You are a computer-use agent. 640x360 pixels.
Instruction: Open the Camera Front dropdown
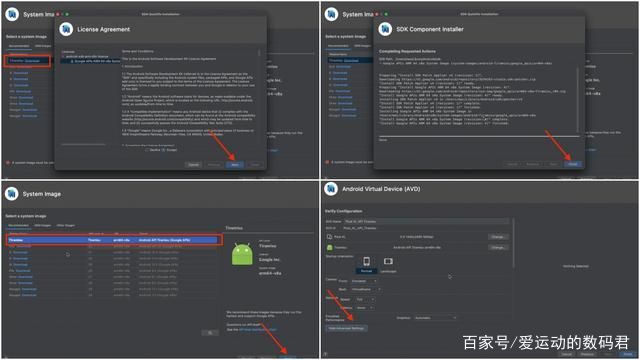click(364, 281)
